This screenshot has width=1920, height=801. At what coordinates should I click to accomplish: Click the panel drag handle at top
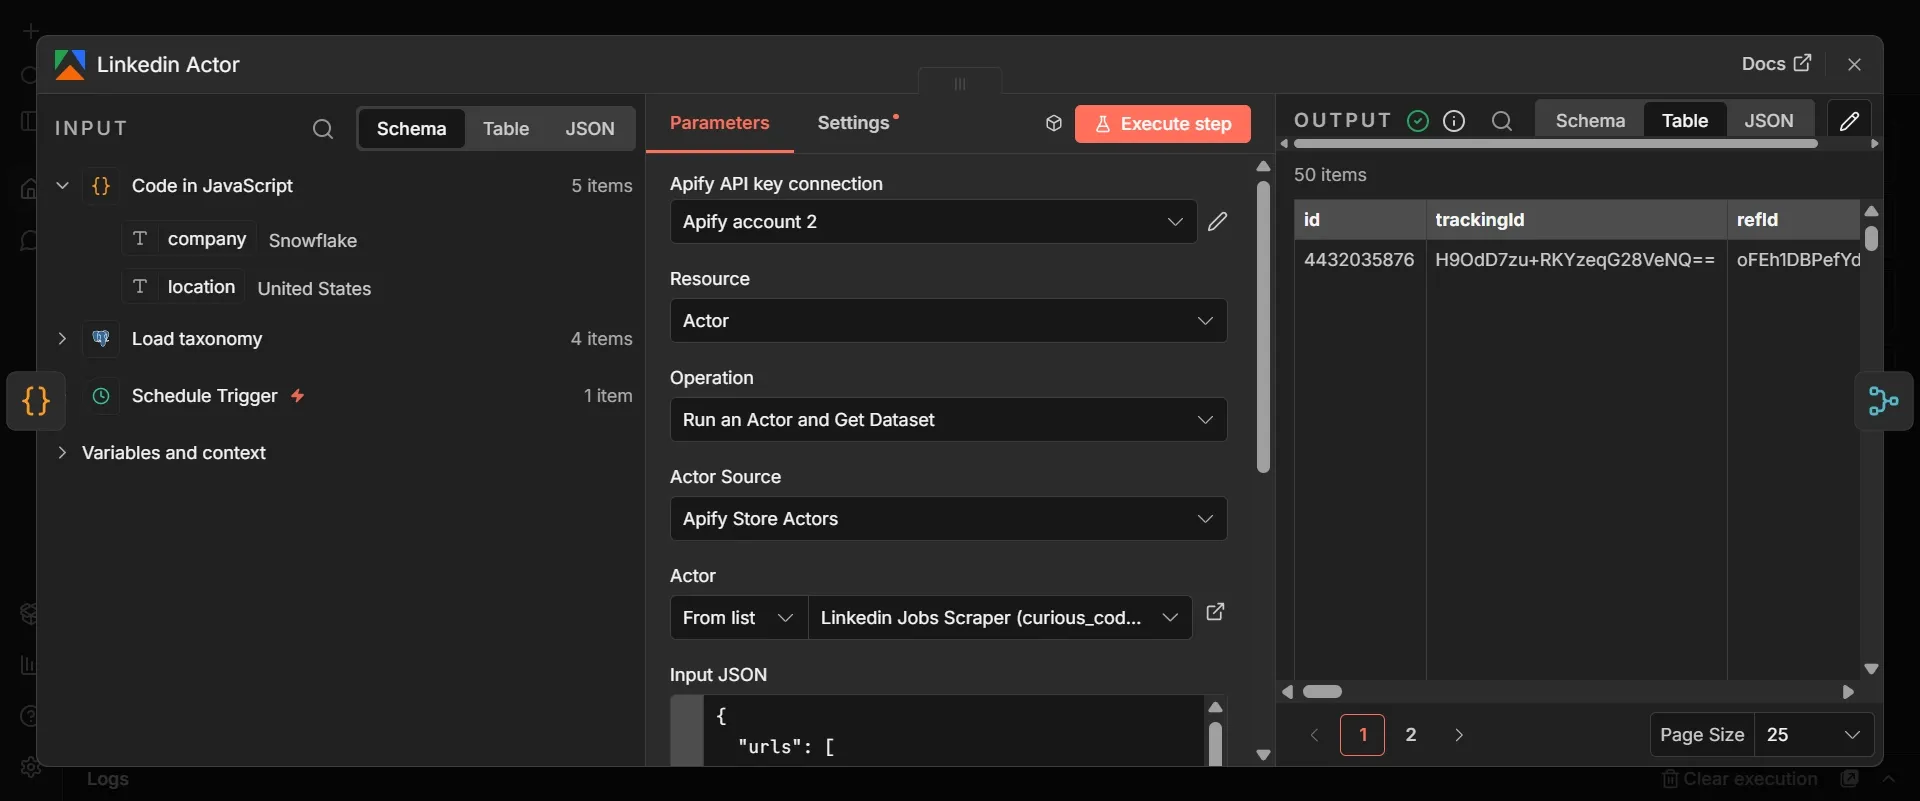click(960, 83)
